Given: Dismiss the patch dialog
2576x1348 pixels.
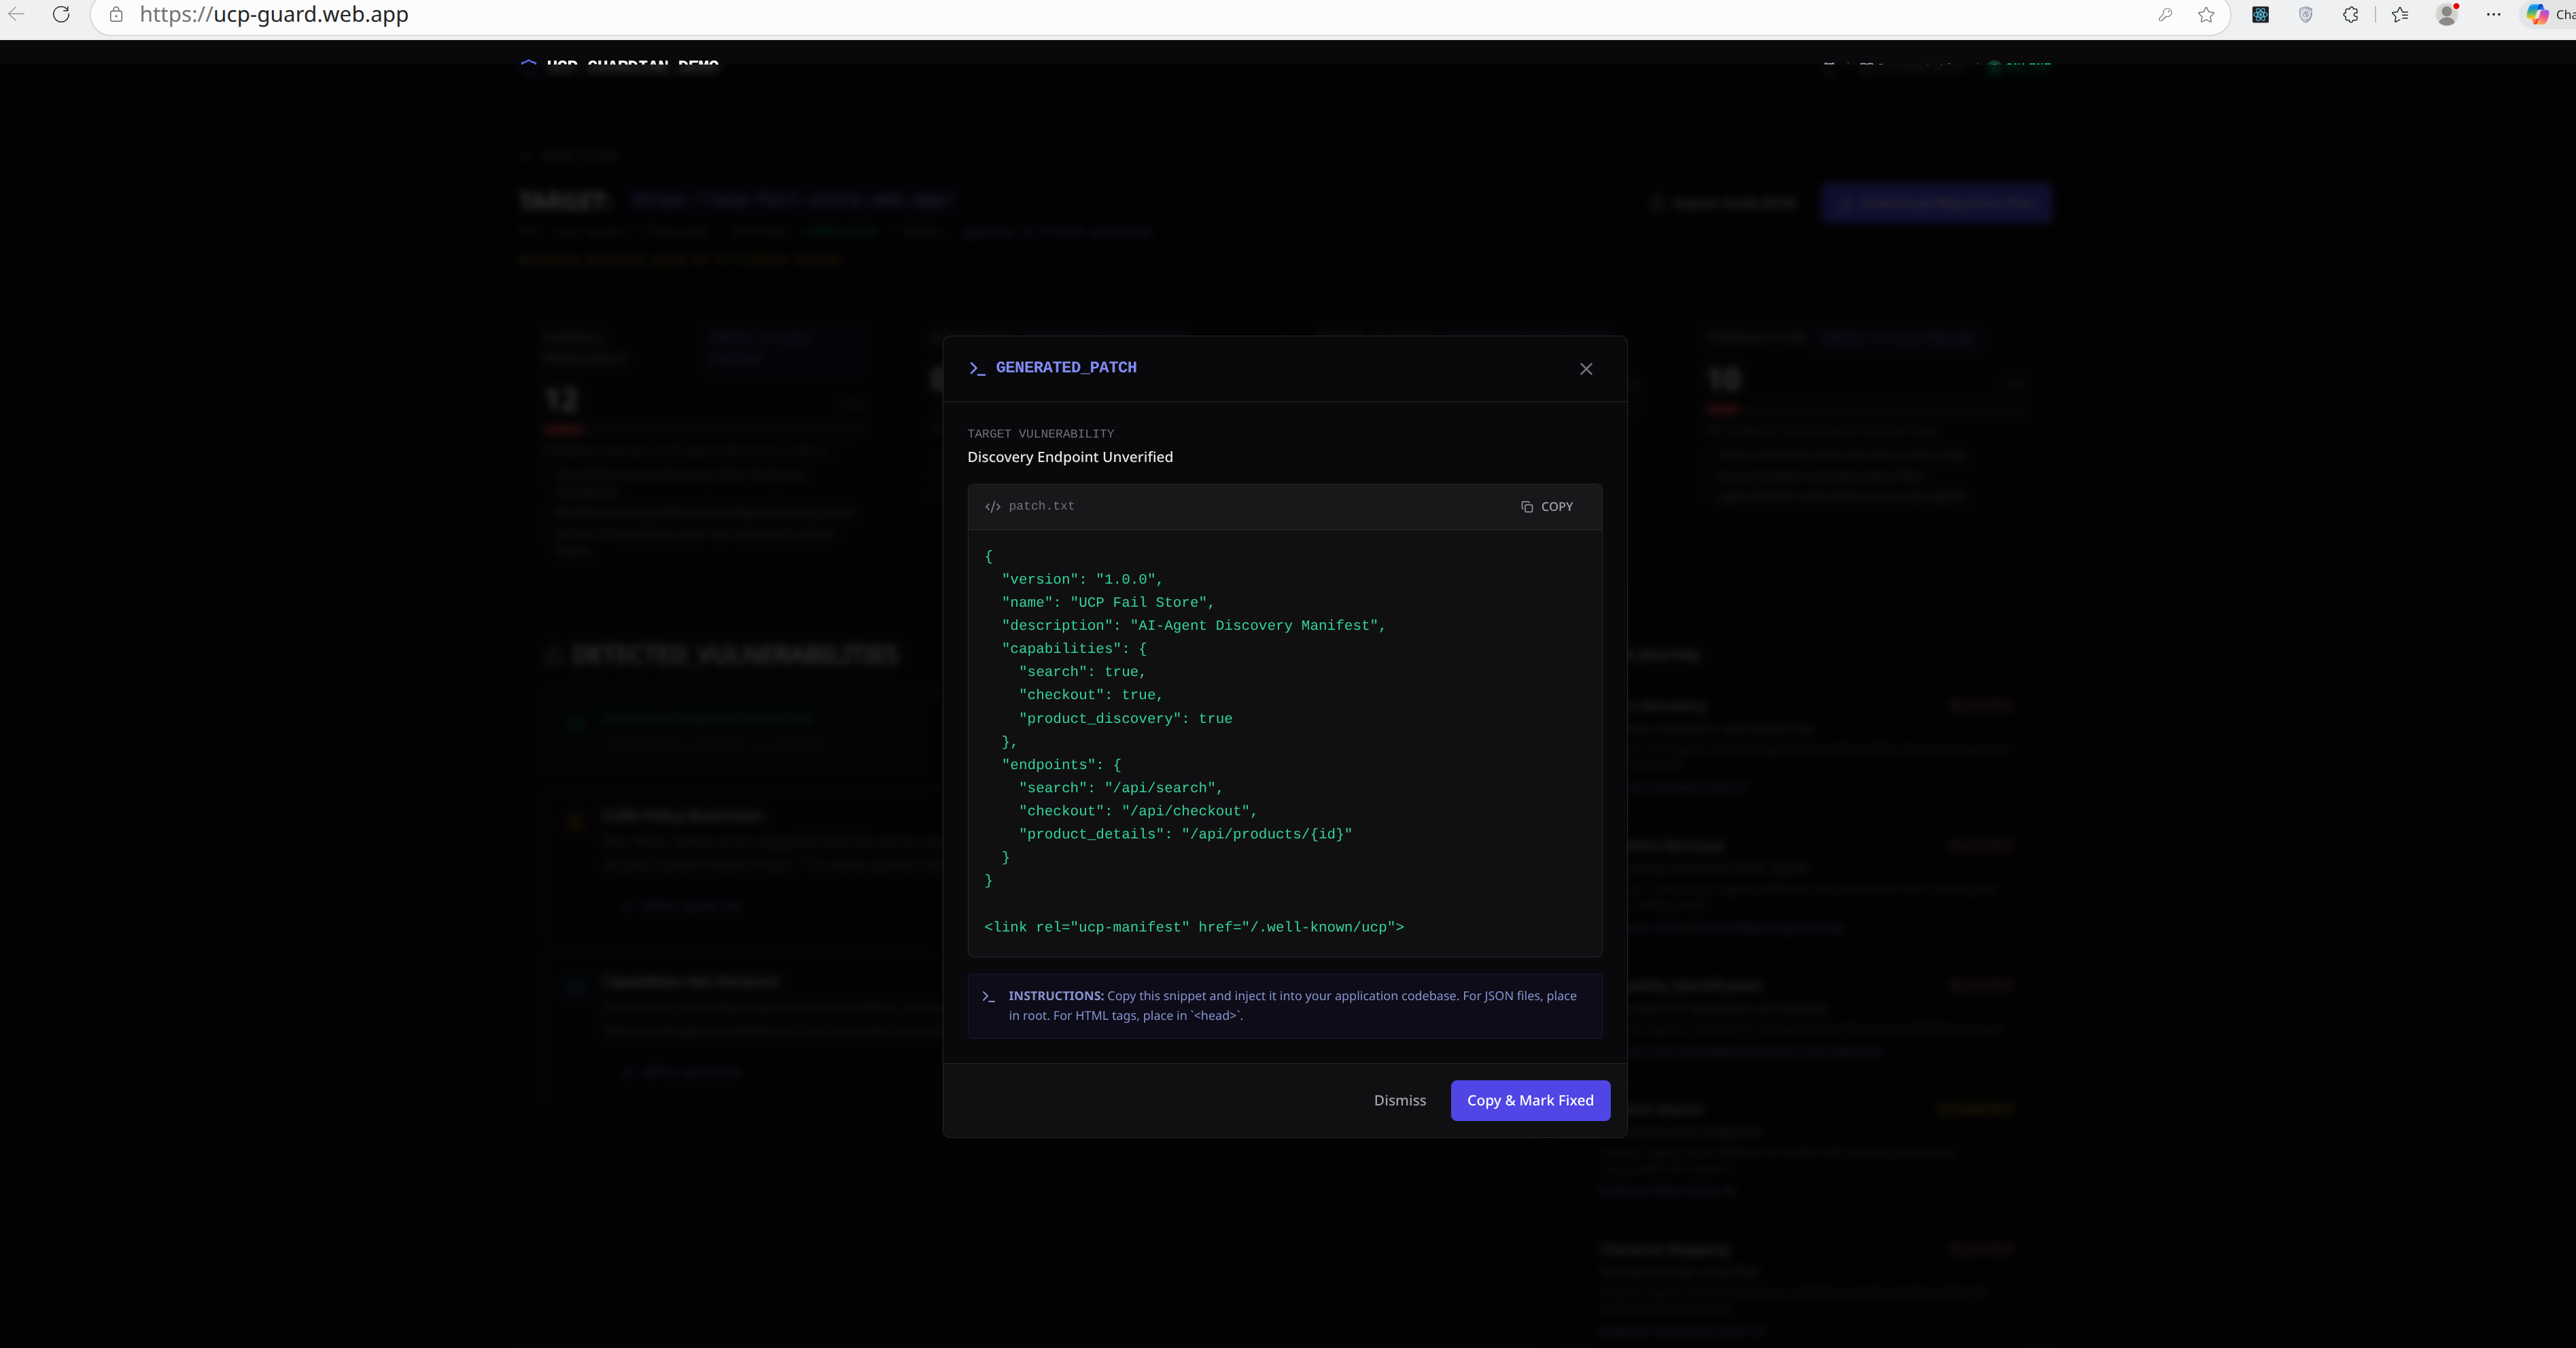Looking at the screenshot, I should (x=1399, y=1100).
